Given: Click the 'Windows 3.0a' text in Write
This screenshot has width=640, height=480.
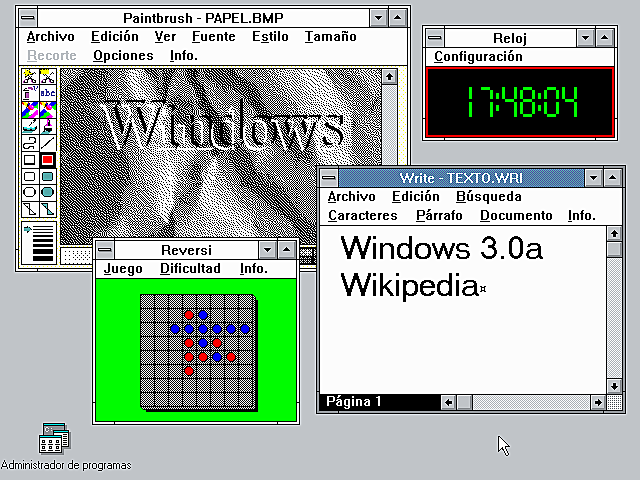Looking at the screenshot, I should pyautogui.click(x=442, y=248).
